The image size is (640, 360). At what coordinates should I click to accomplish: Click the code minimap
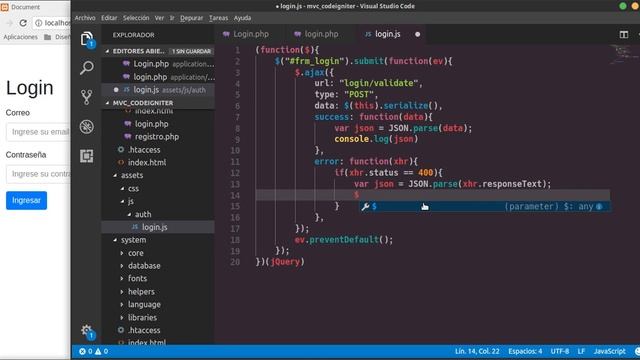(623, 55)
